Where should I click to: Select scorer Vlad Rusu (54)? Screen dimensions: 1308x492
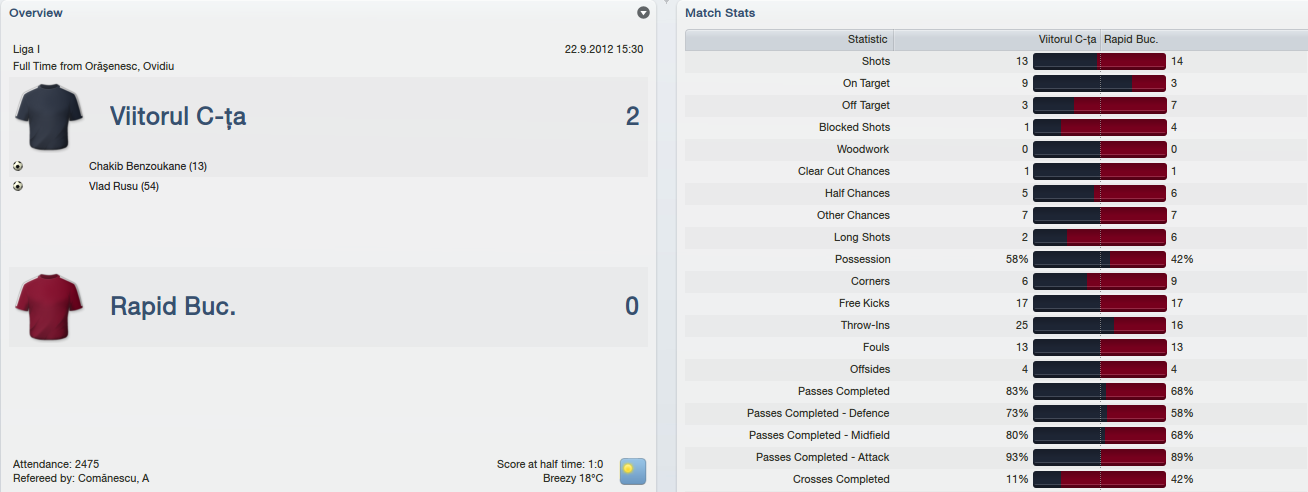124,186
